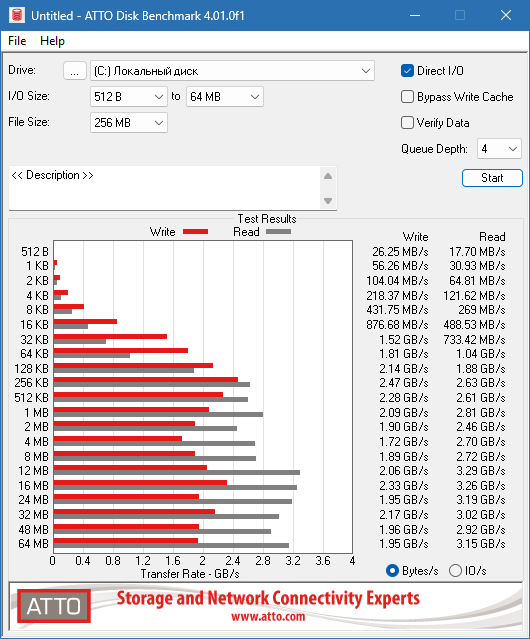Start the disk benchmark
Viewport: 530px width, 639px height.
[x=492, y=178]
